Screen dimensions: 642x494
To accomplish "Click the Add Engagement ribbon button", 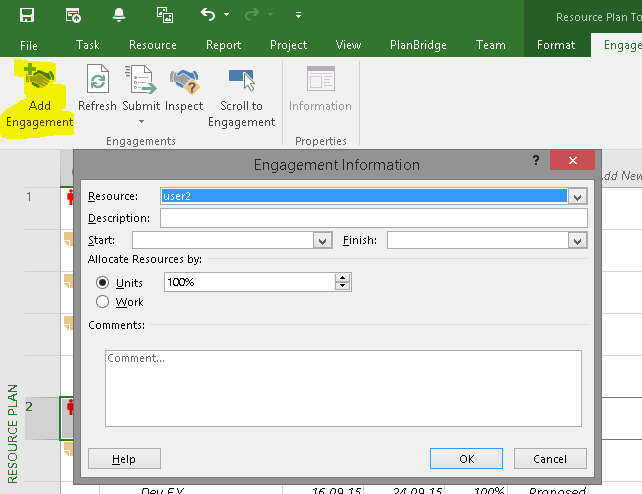I will tap(39, 97).
